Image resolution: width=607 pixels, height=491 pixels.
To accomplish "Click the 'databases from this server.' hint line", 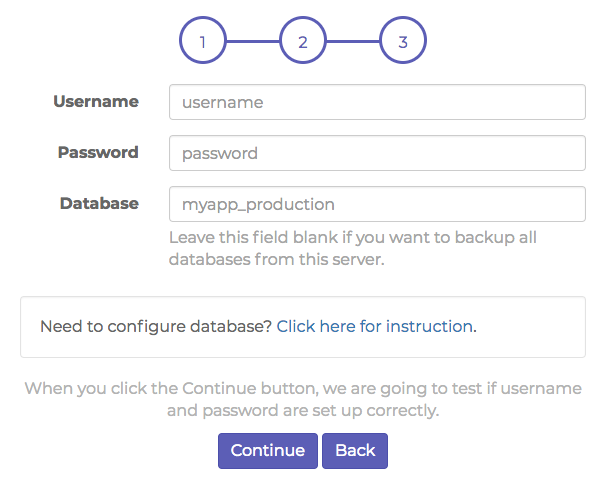I will [277, 259].
